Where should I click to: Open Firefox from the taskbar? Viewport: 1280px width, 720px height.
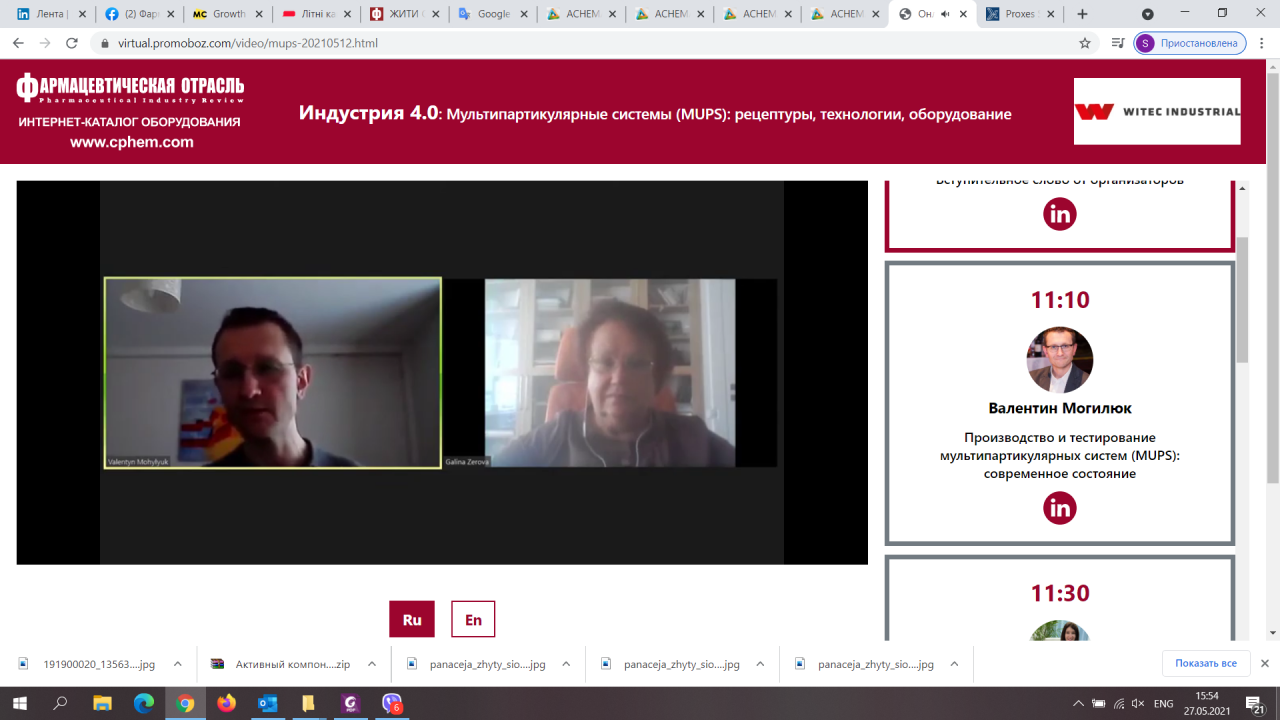point(226,703)
